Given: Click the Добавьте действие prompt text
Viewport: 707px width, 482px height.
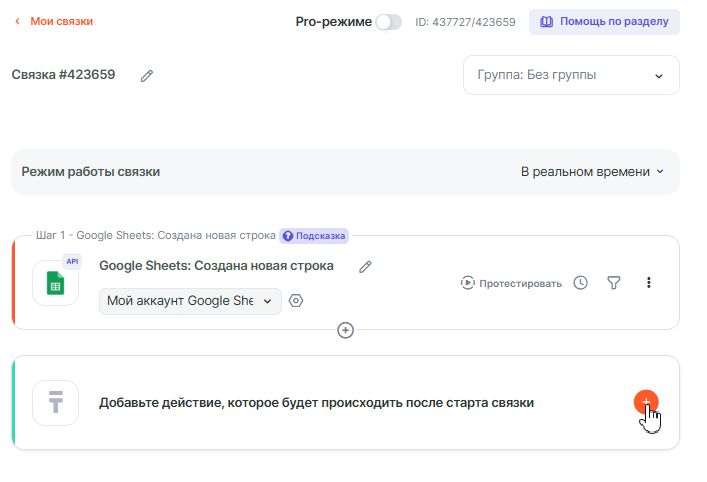Looking at the screenshot, I should [316, 403].
